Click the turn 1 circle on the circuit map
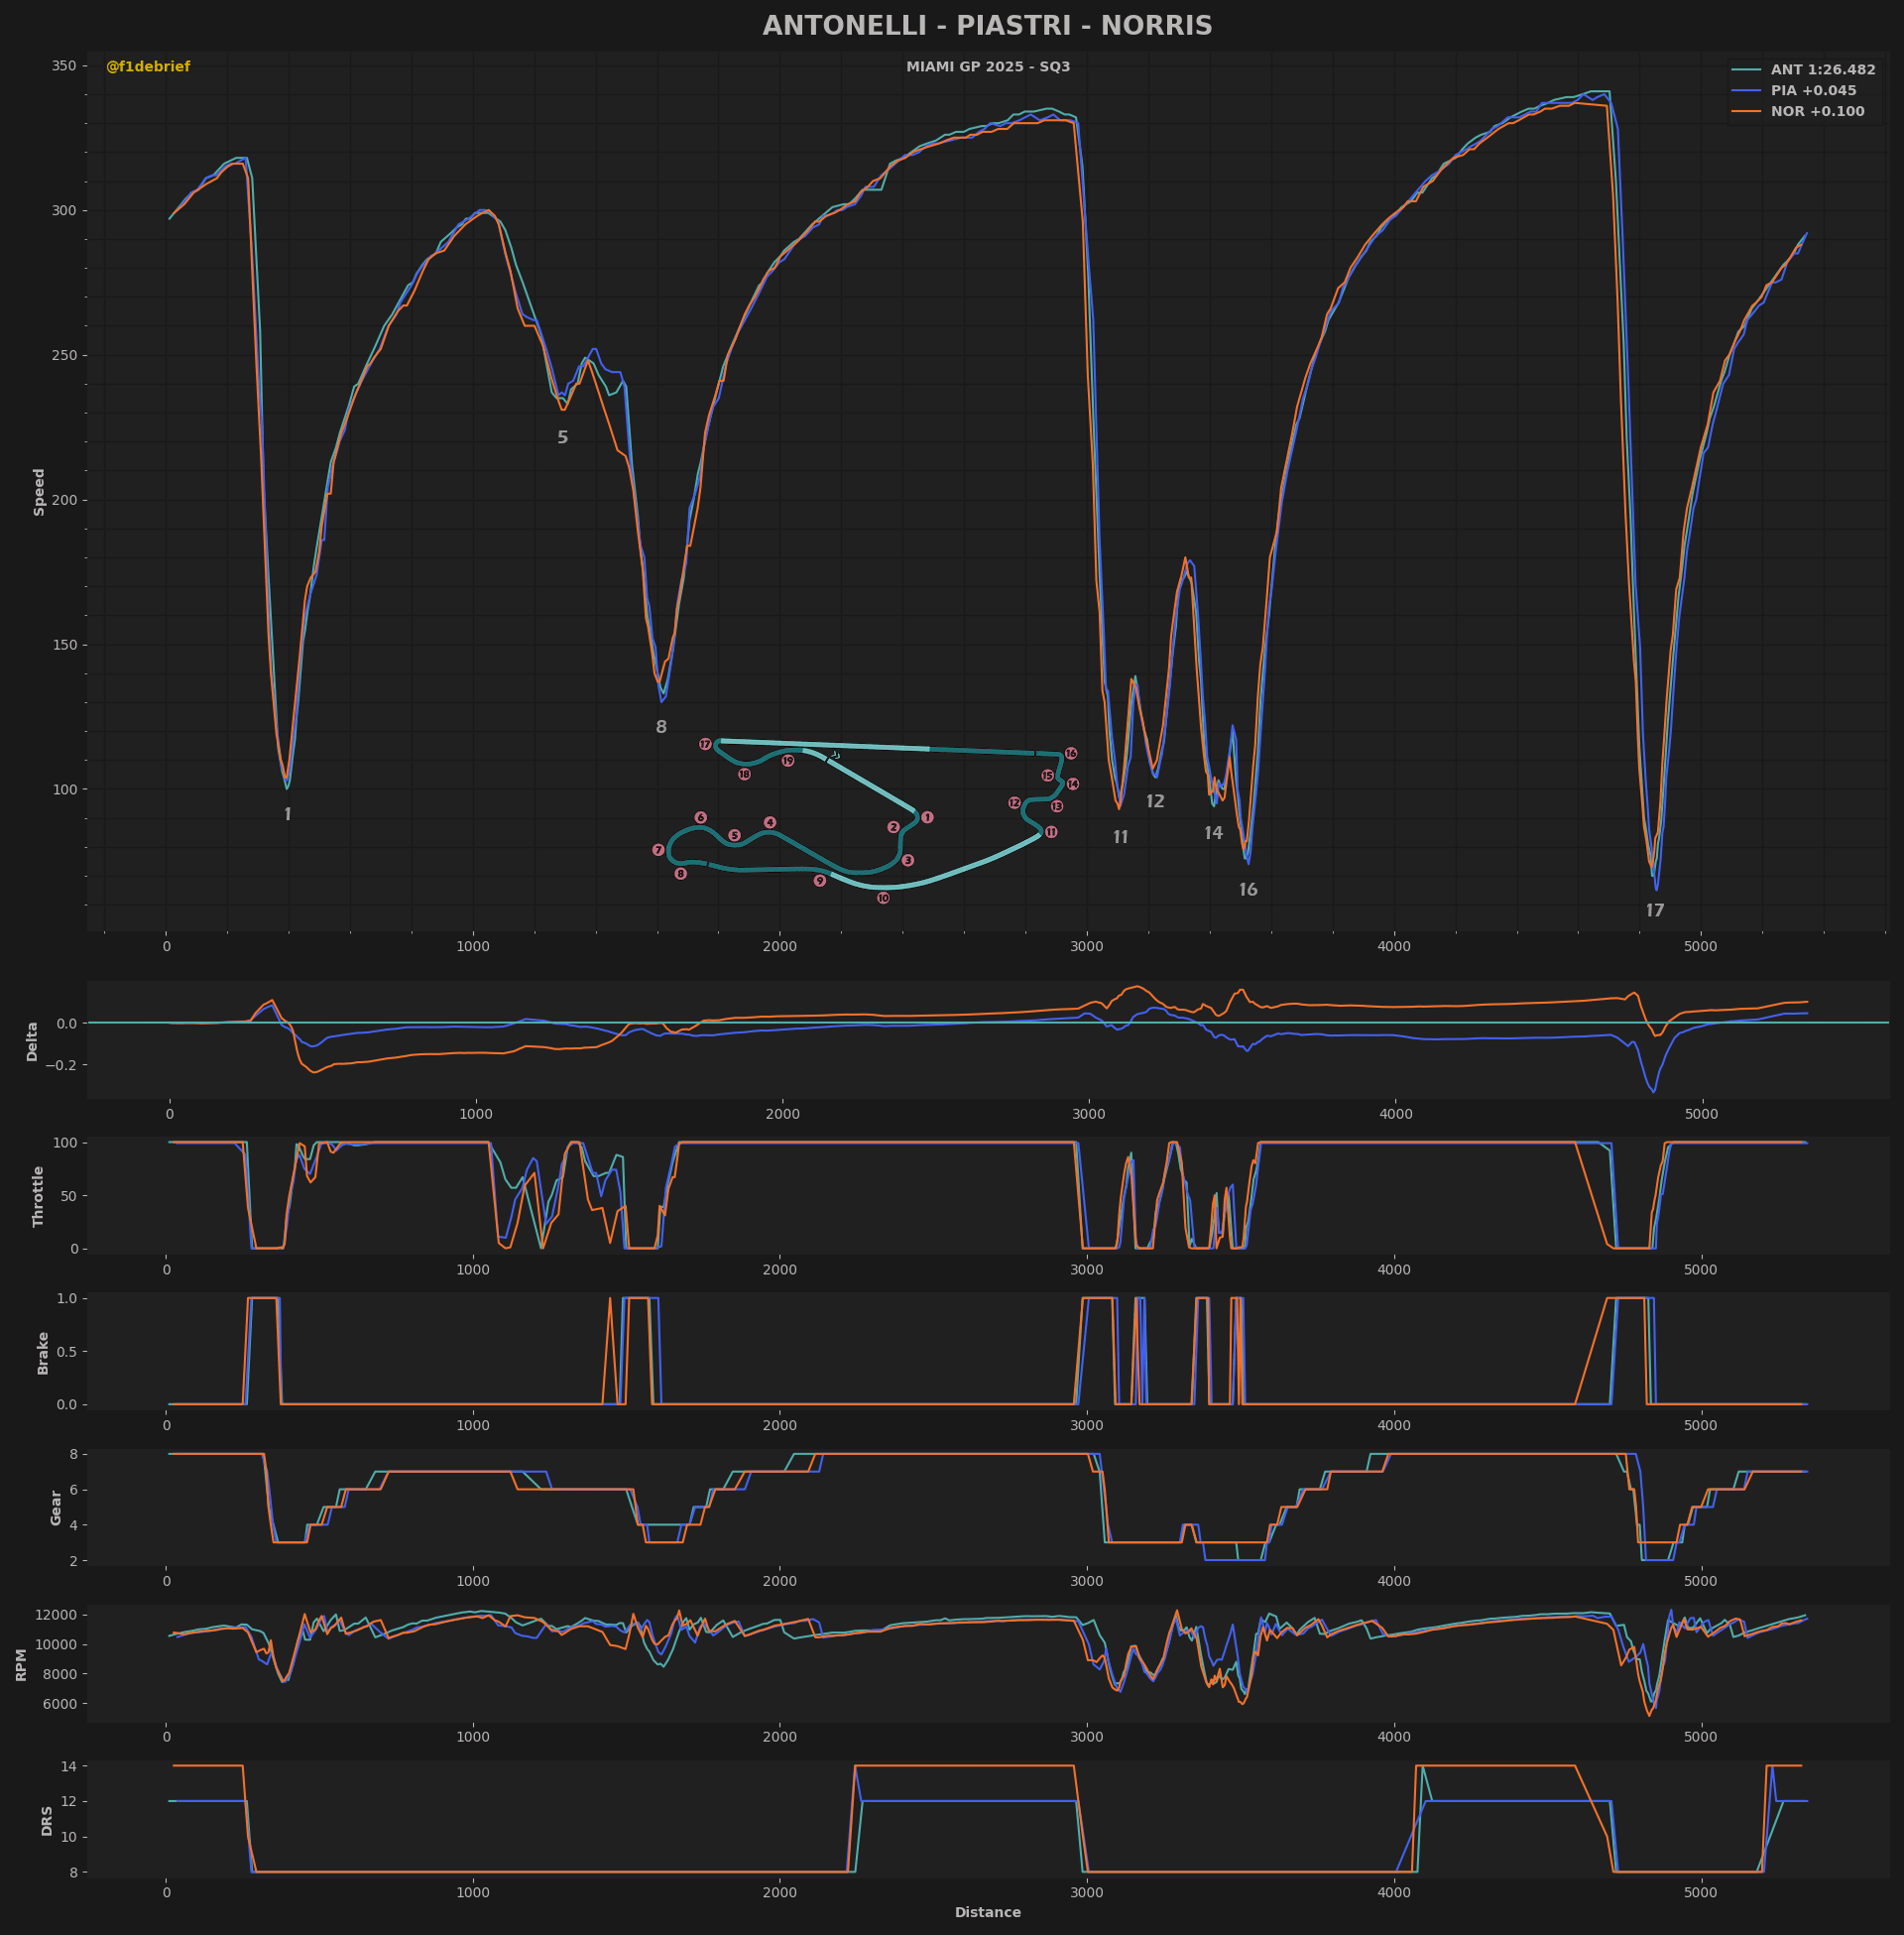The height and width of the screenshot is (1935, 1904). coord(927,817)
